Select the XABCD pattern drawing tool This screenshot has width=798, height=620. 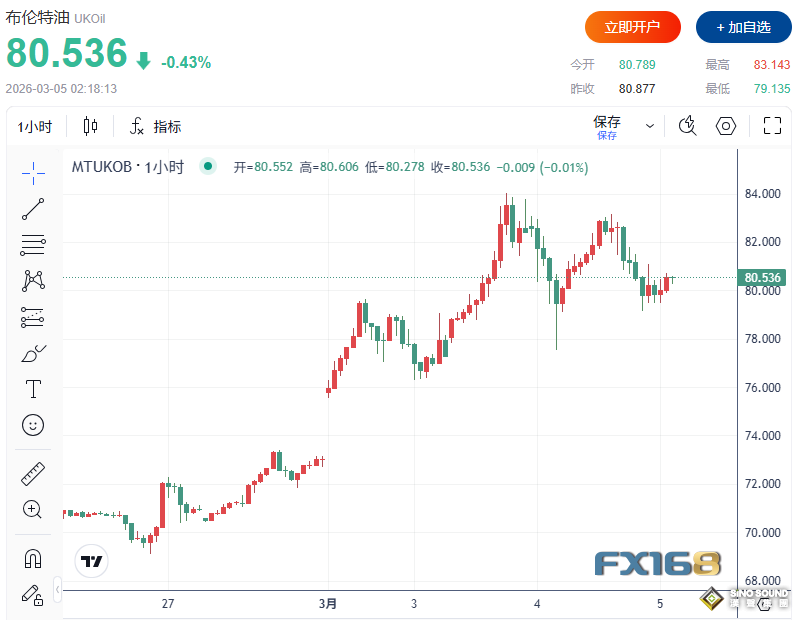[33, 281]
